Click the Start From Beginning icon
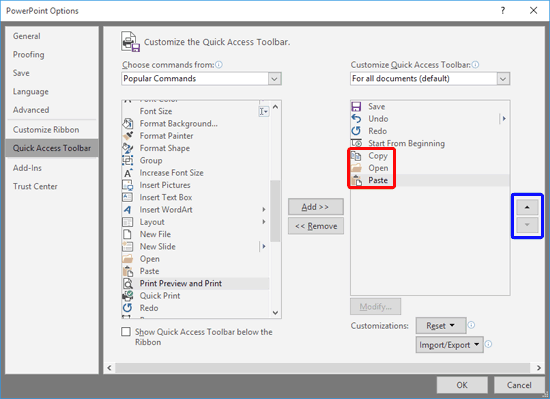The height and width of the screenshot is (399, 550). coord(356,143)
